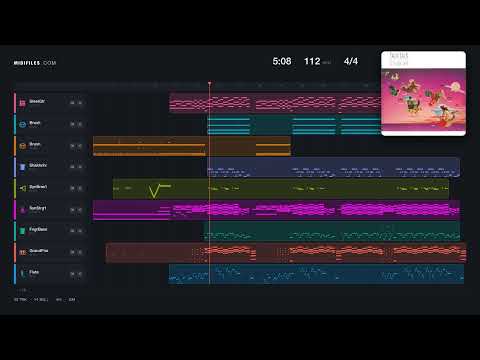Mute the GrandPno track
The height and width of the screenshot is (360, 480).
tap(72, 252)
